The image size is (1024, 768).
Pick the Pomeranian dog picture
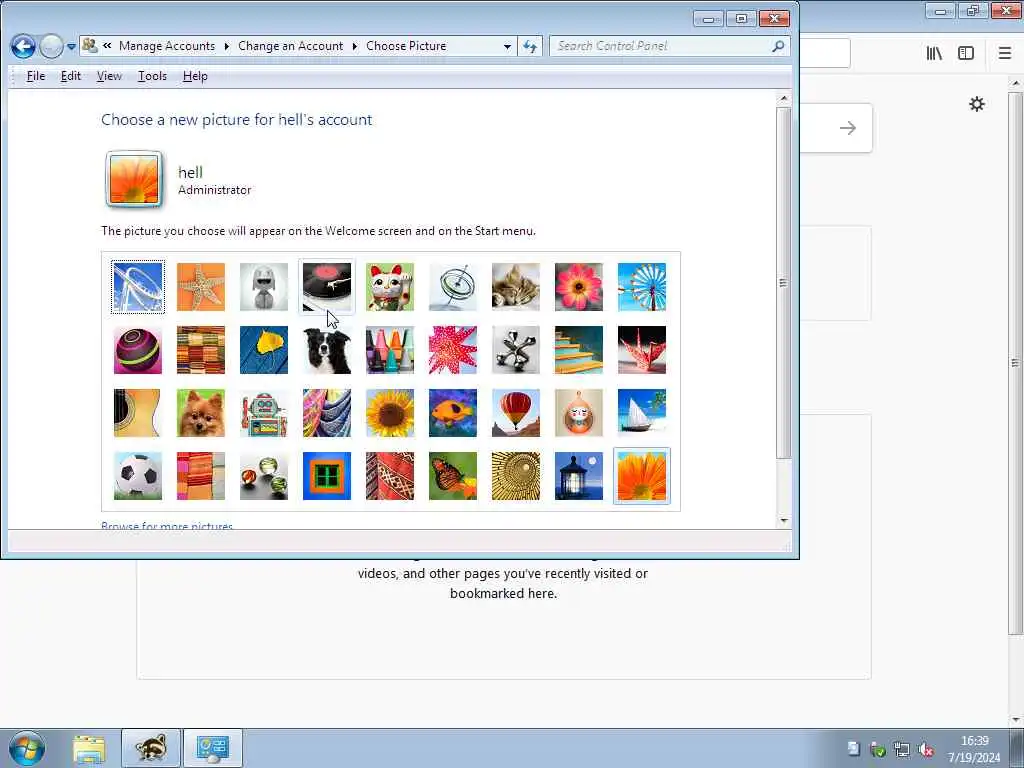point(200,413)
